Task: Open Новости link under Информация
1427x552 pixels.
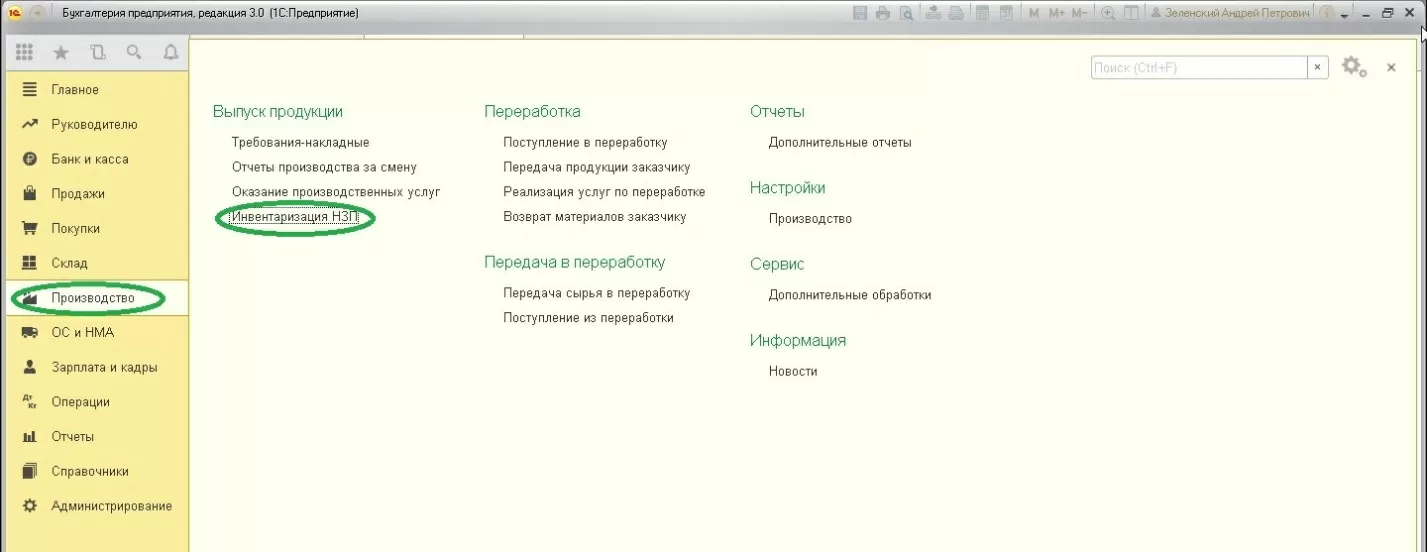Action: 793,371
